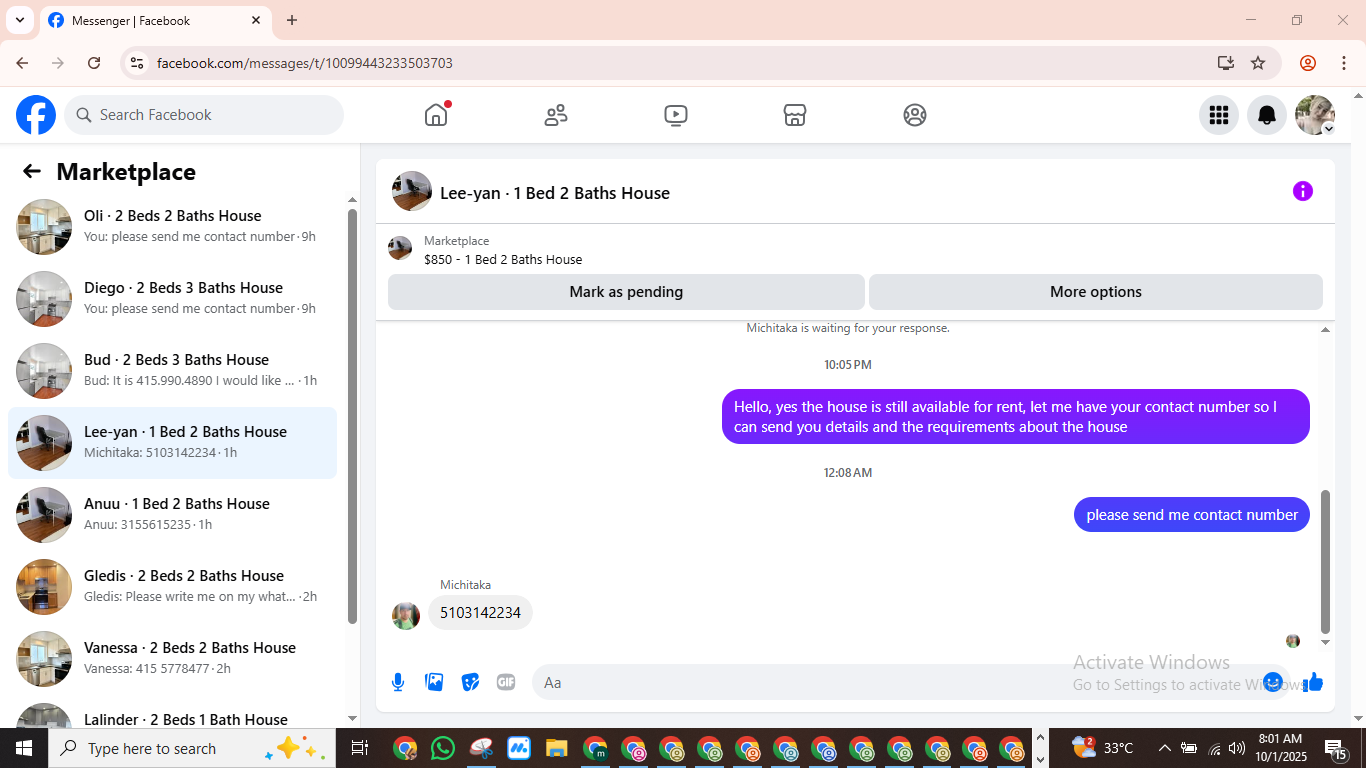Click the Lee-yan chat header thumbnail
The image size is (1366, 768).
[412, 191]
